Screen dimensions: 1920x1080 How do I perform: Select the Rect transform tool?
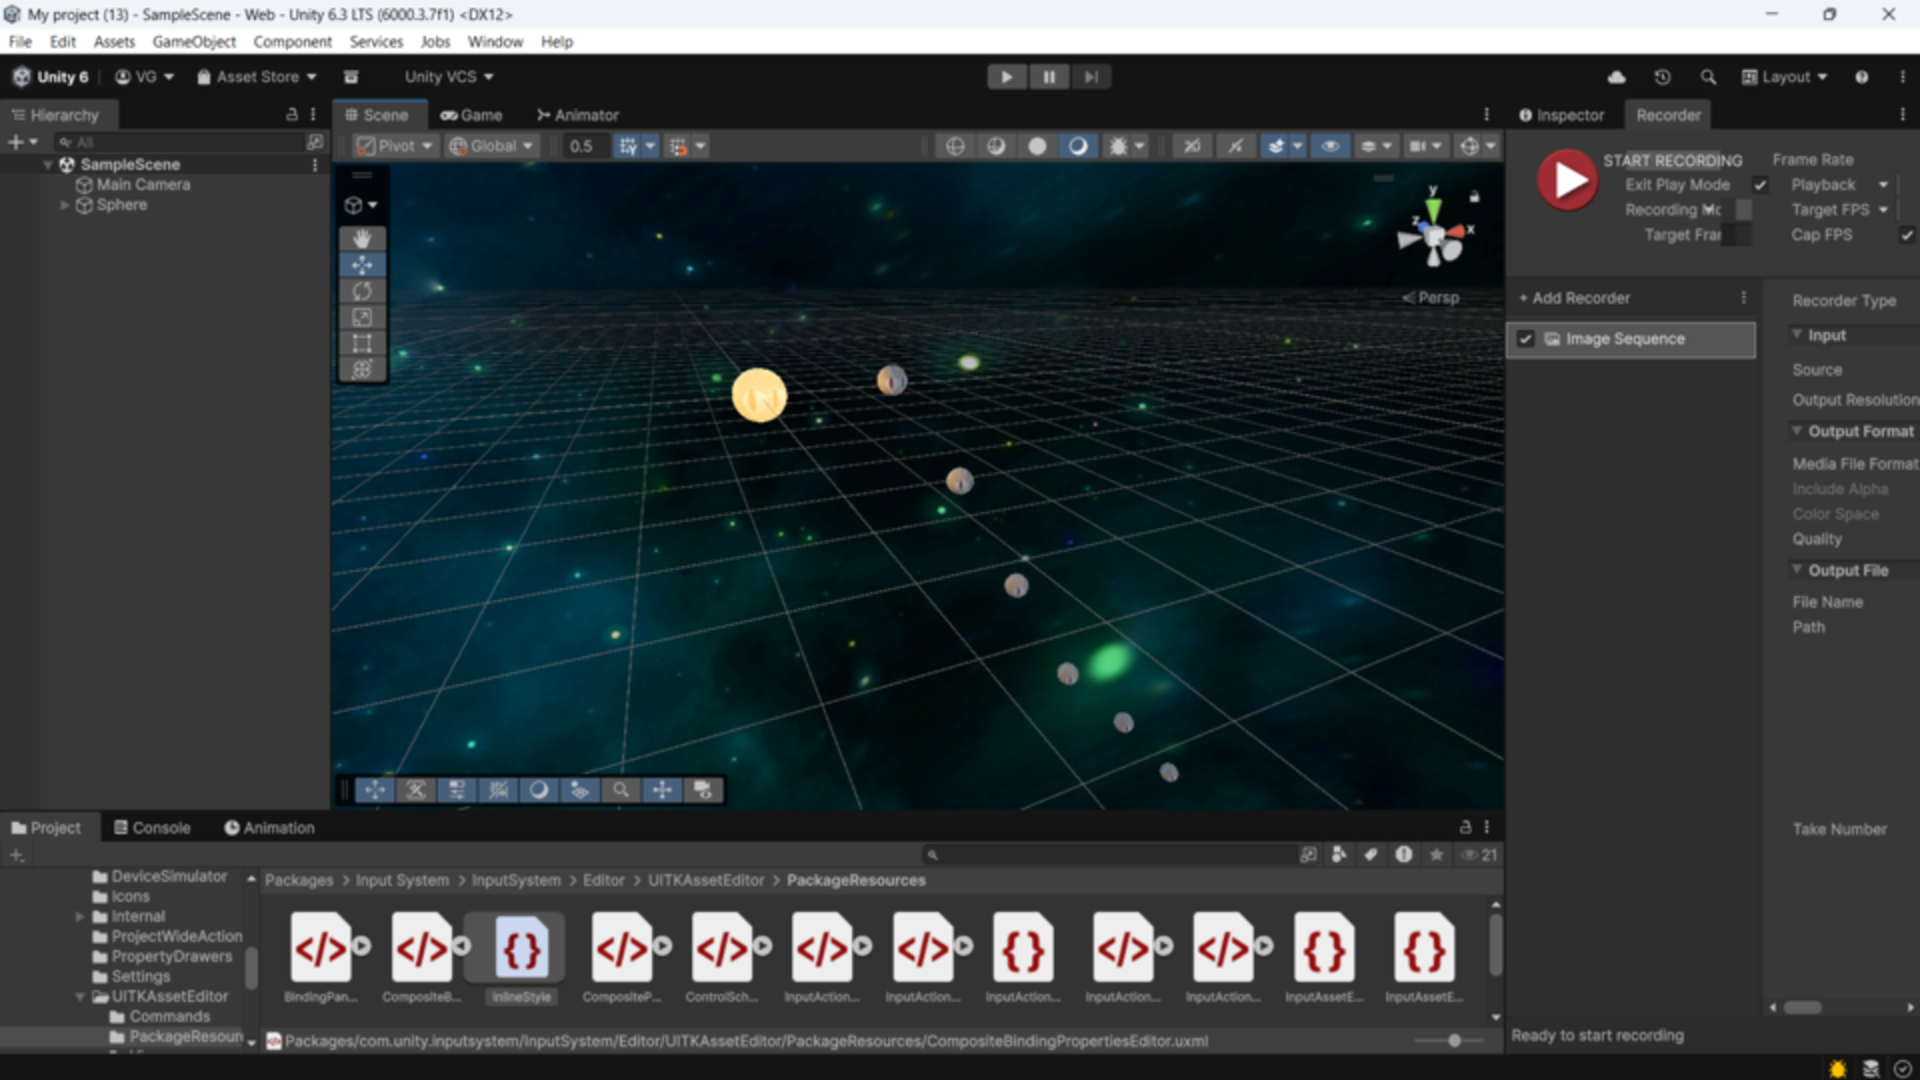point(362,344)
